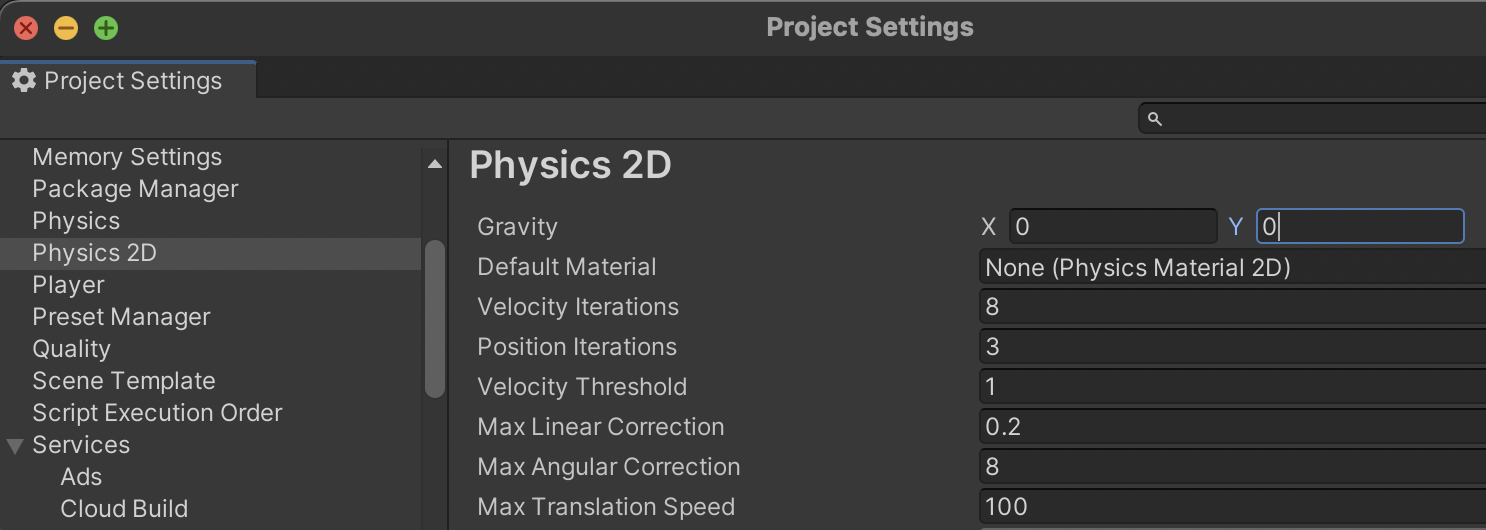Image resolution: width=1486 pixels, height=530 pixels.
Task: Select Ads under Services
Action: coord(81,477)
